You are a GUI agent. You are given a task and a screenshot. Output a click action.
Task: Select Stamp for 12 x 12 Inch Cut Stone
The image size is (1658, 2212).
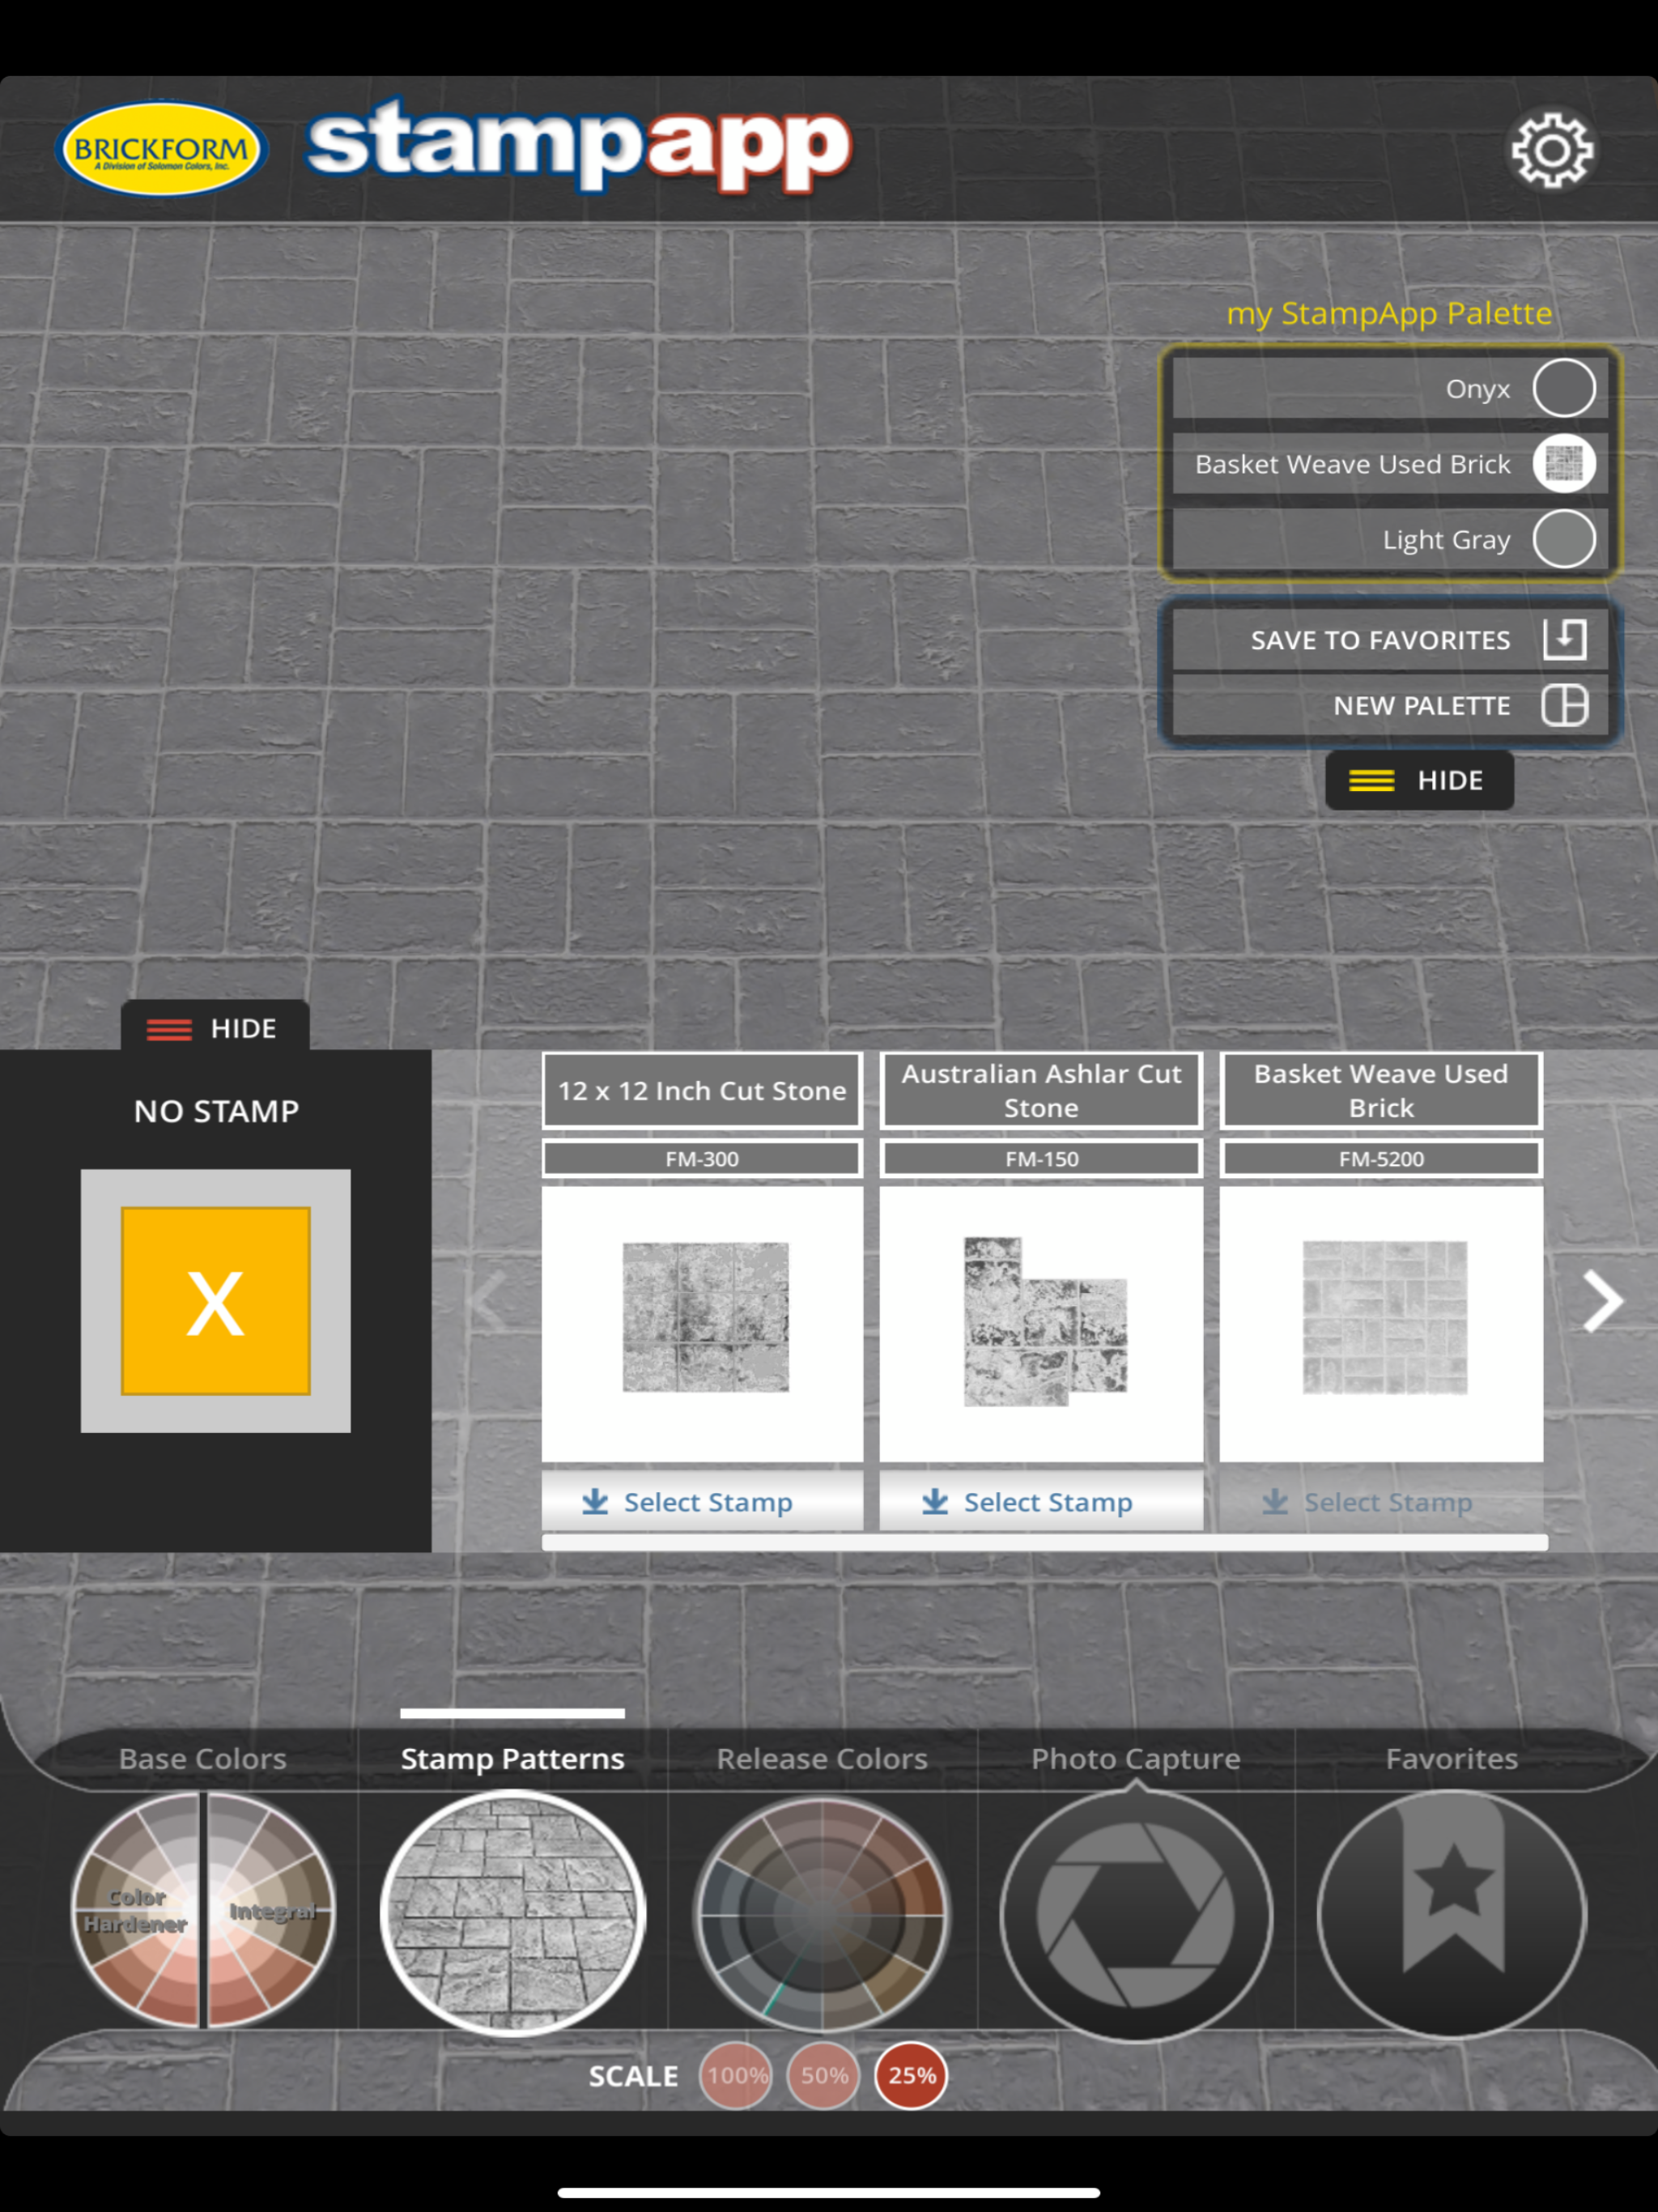pos(703,1500)
